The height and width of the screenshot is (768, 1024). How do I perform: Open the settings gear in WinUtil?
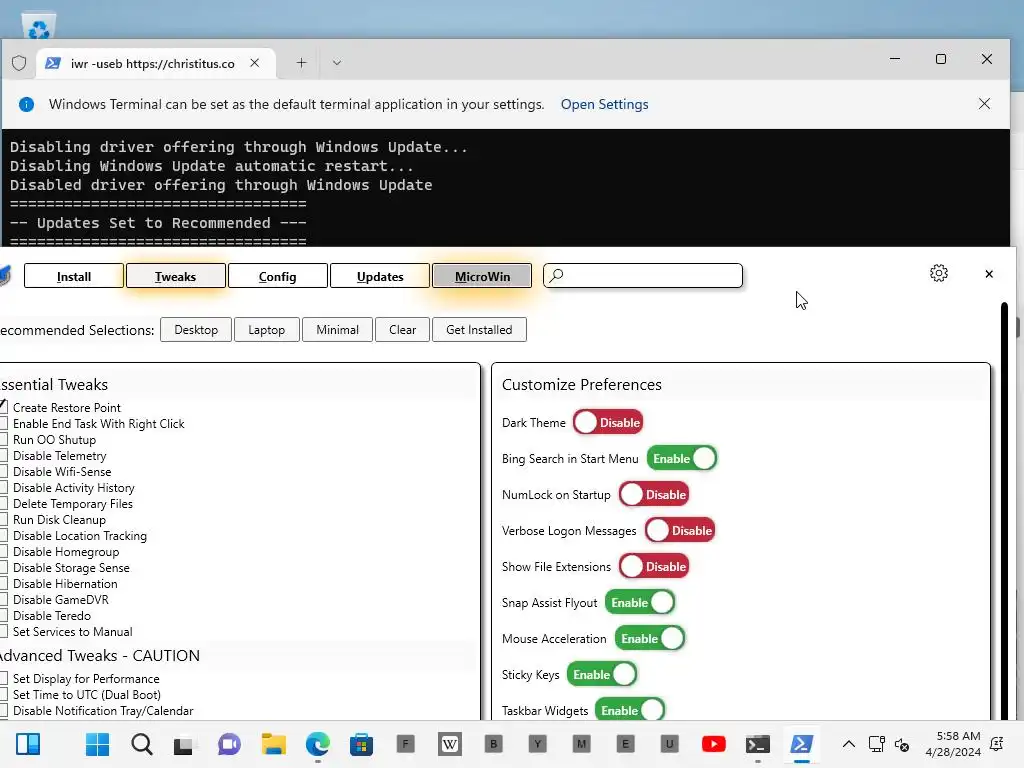pos(938,273)
